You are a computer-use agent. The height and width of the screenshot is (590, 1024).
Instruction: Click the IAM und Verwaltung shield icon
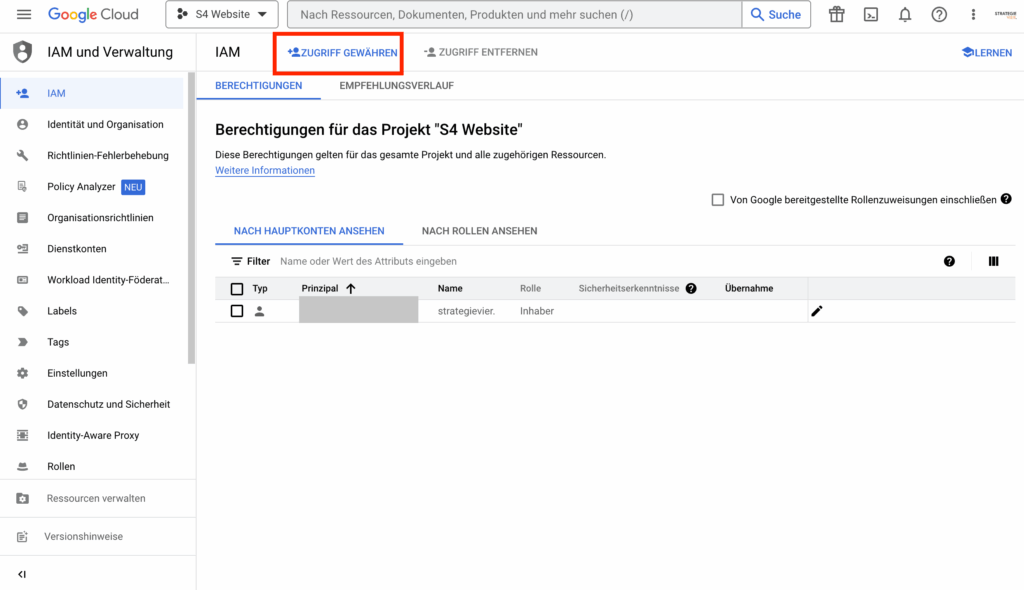[23, 52]
